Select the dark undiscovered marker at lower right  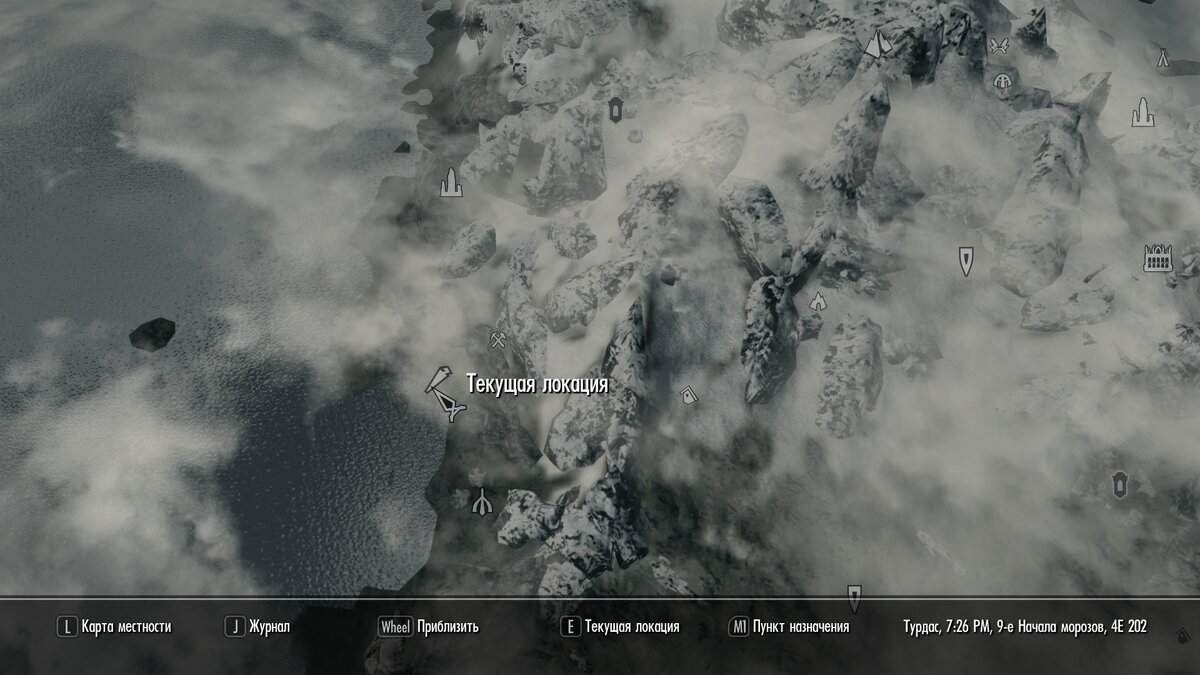(1120, 487)
